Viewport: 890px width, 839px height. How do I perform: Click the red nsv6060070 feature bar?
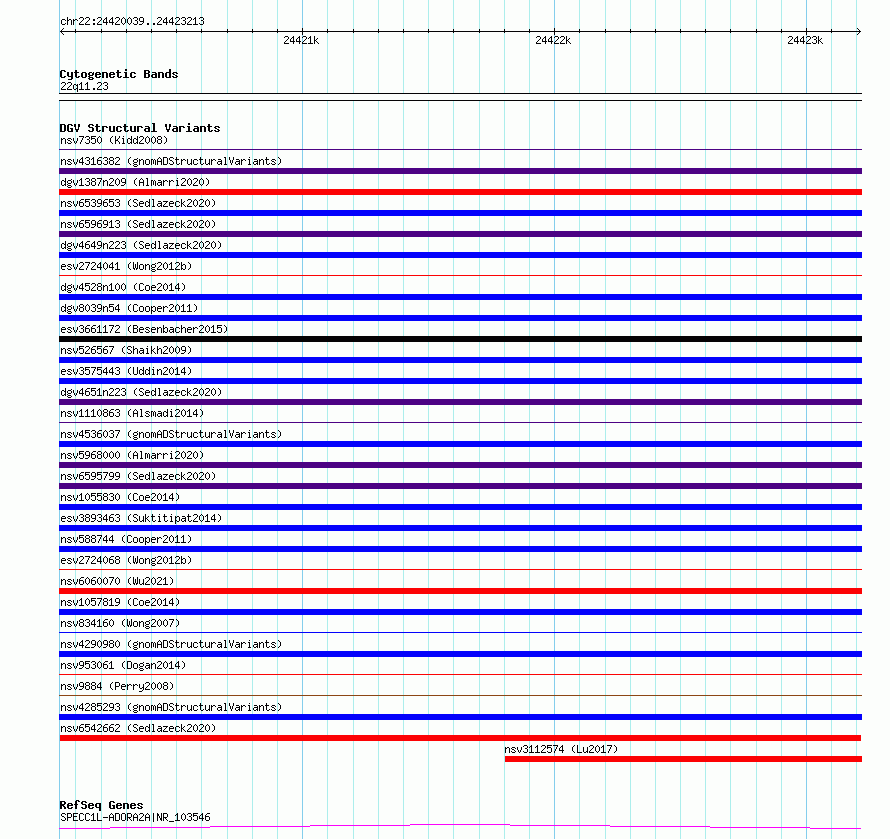461,591
